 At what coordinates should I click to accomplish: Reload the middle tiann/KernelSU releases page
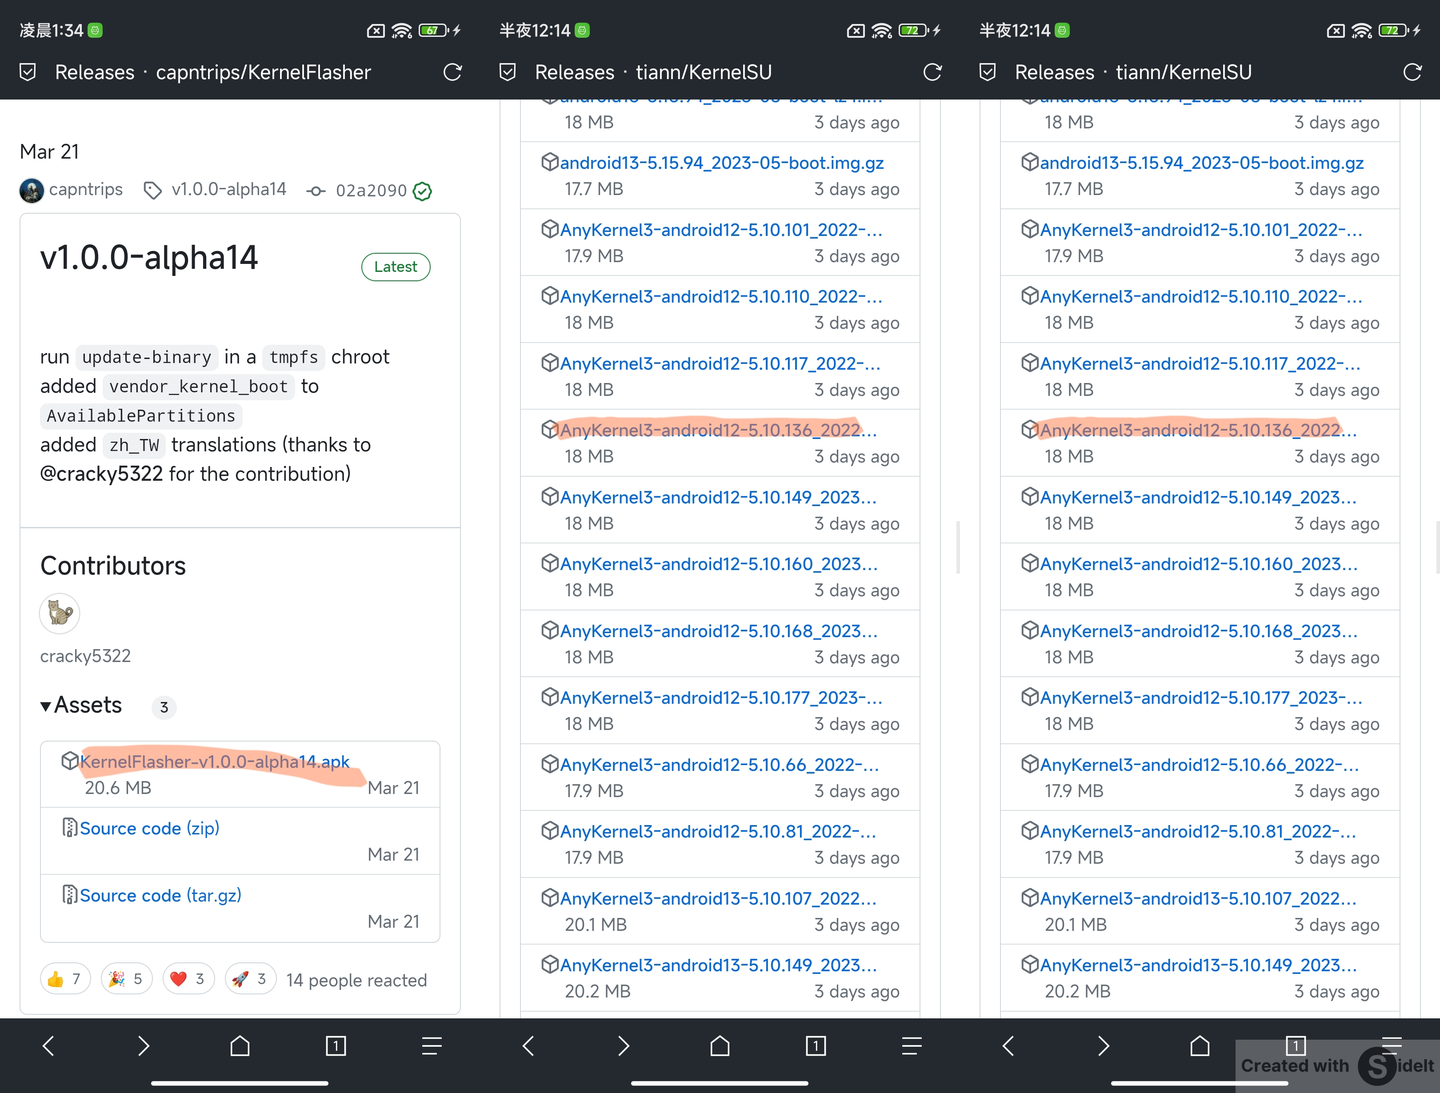point(932,72)
